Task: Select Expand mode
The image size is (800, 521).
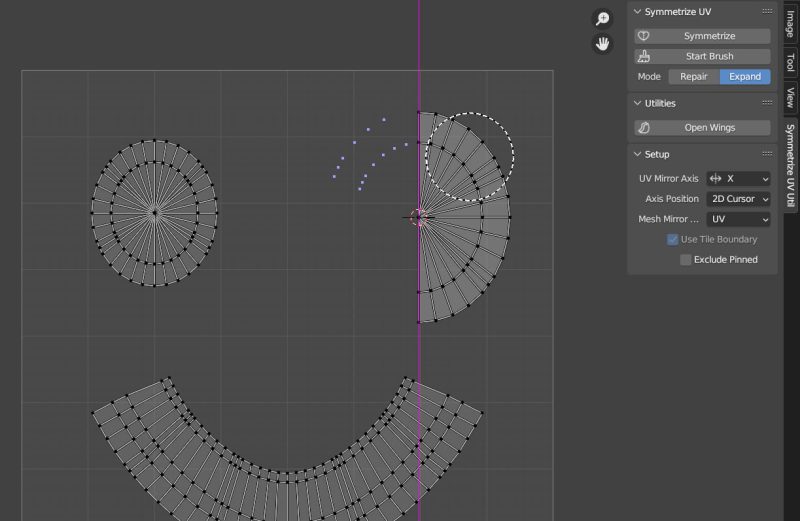Action: pyautogui.click(x=745, y=76)
